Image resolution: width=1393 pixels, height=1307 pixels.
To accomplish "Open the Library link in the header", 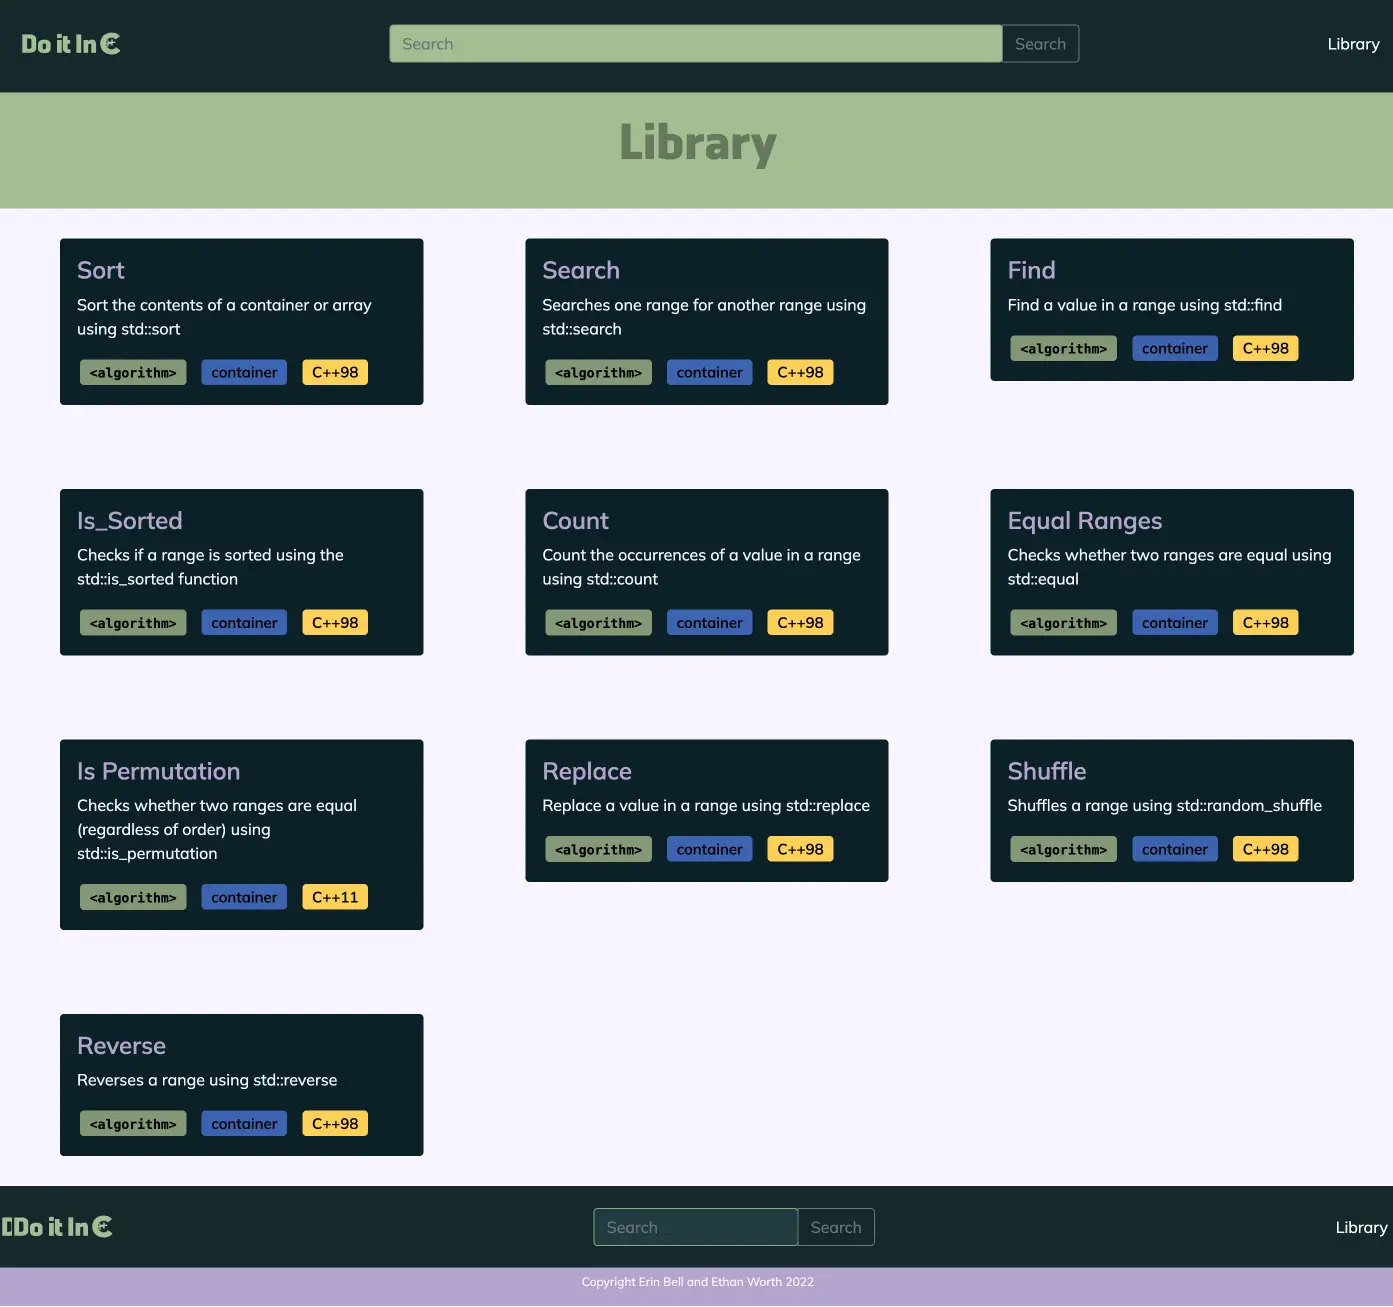I will pos(1353,44).
